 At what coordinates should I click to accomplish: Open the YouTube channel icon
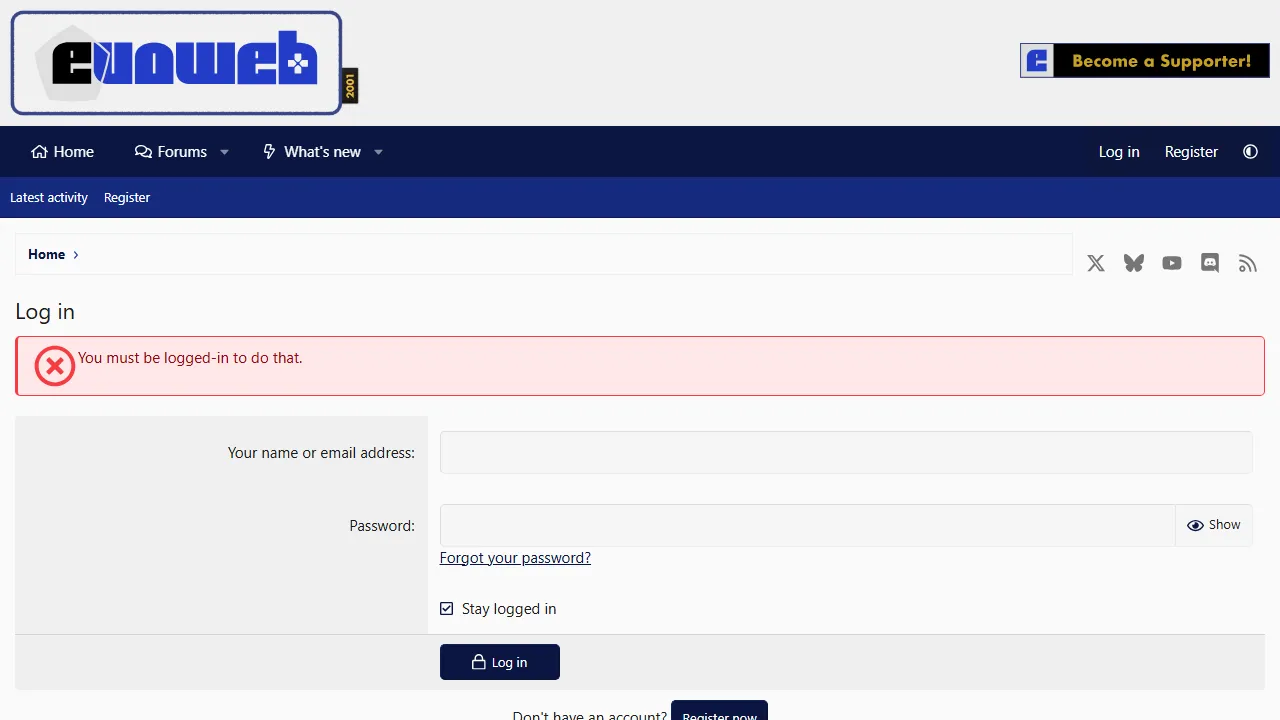[1171, 263]
